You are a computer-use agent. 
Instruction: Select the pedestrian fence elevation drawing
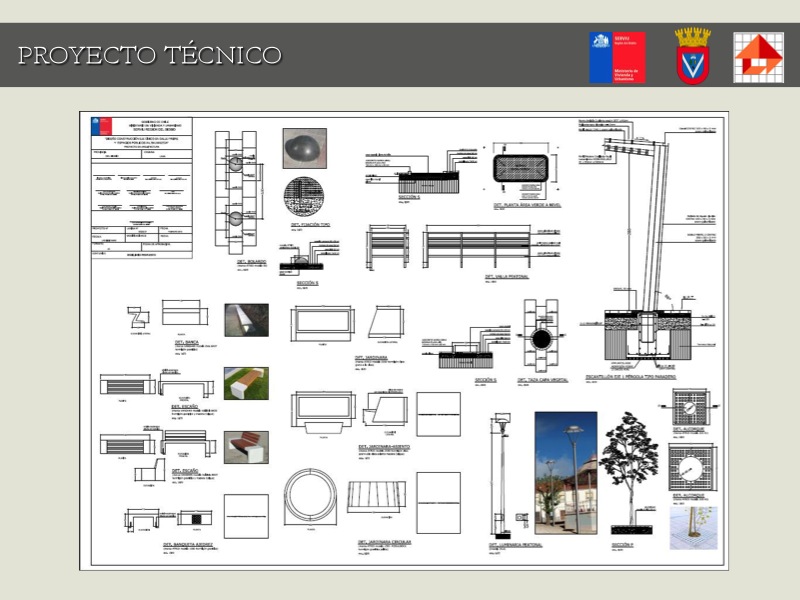pyautogui.click(x=476, y=247)
